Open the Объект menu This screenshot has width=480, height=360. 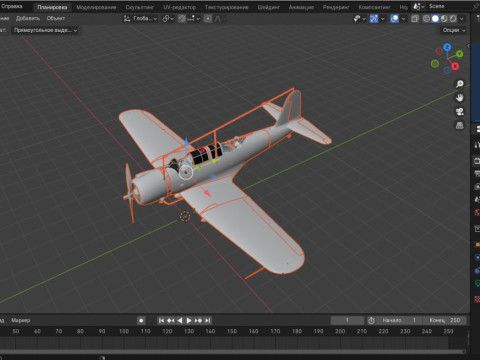56,18
